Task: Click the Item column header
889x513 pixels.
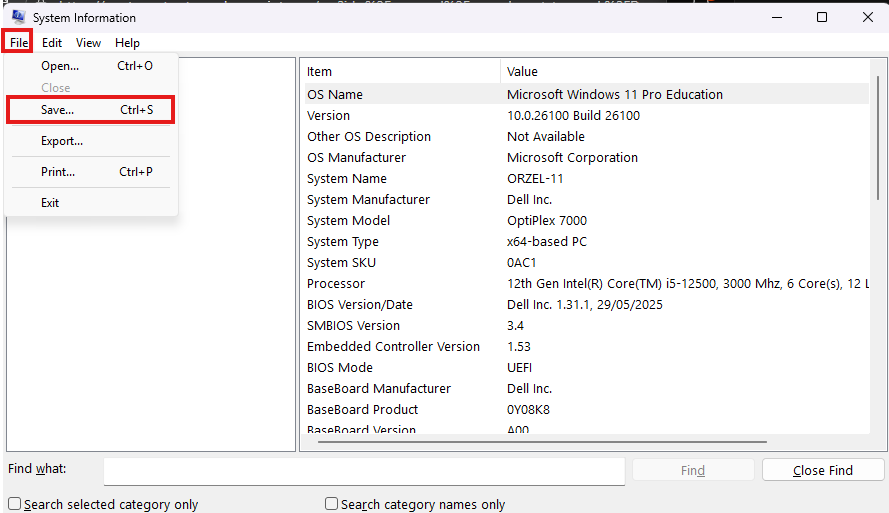Action: coord(400,72)
